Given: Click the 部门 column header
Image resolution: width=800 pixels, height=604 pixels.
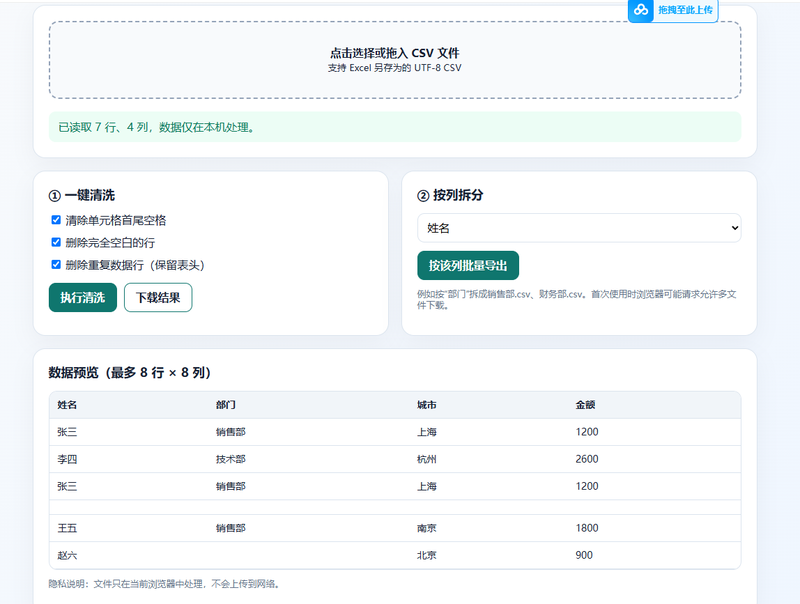Looking at the screenshot, I should click(x=226, y=405).
